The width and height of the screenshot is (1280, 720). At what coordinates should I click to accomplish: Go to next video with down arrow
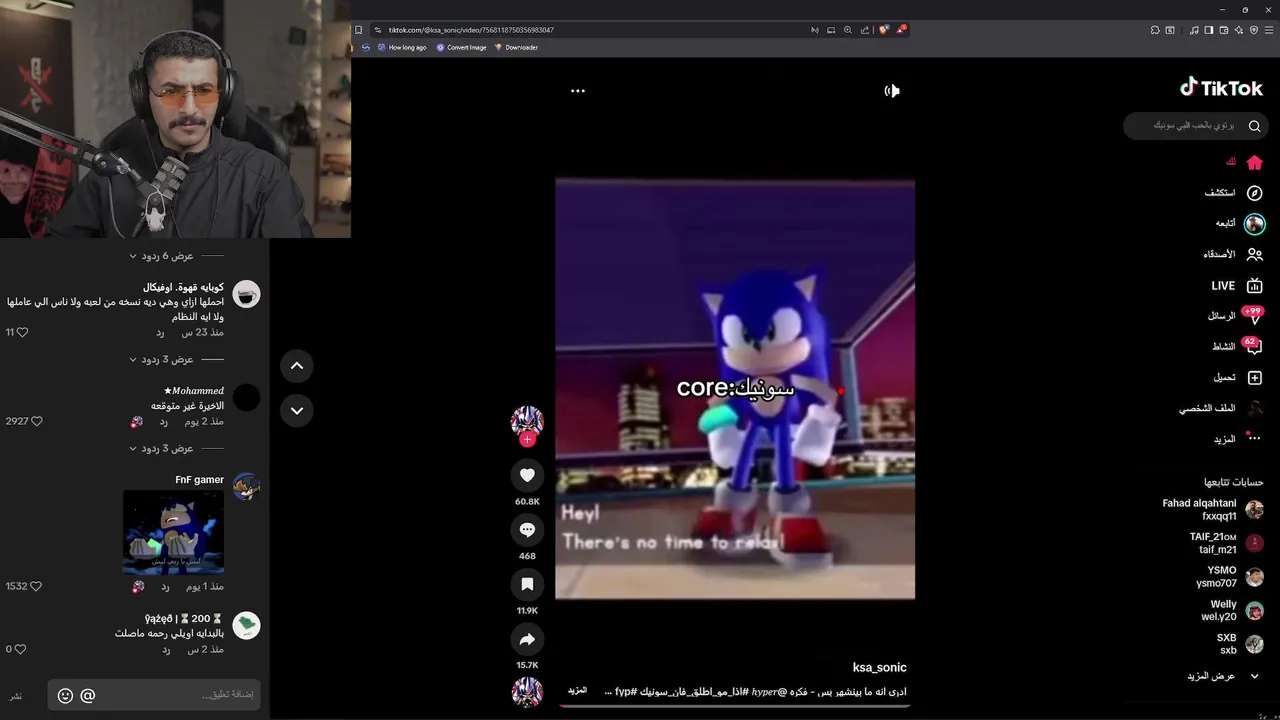[297, 410]
